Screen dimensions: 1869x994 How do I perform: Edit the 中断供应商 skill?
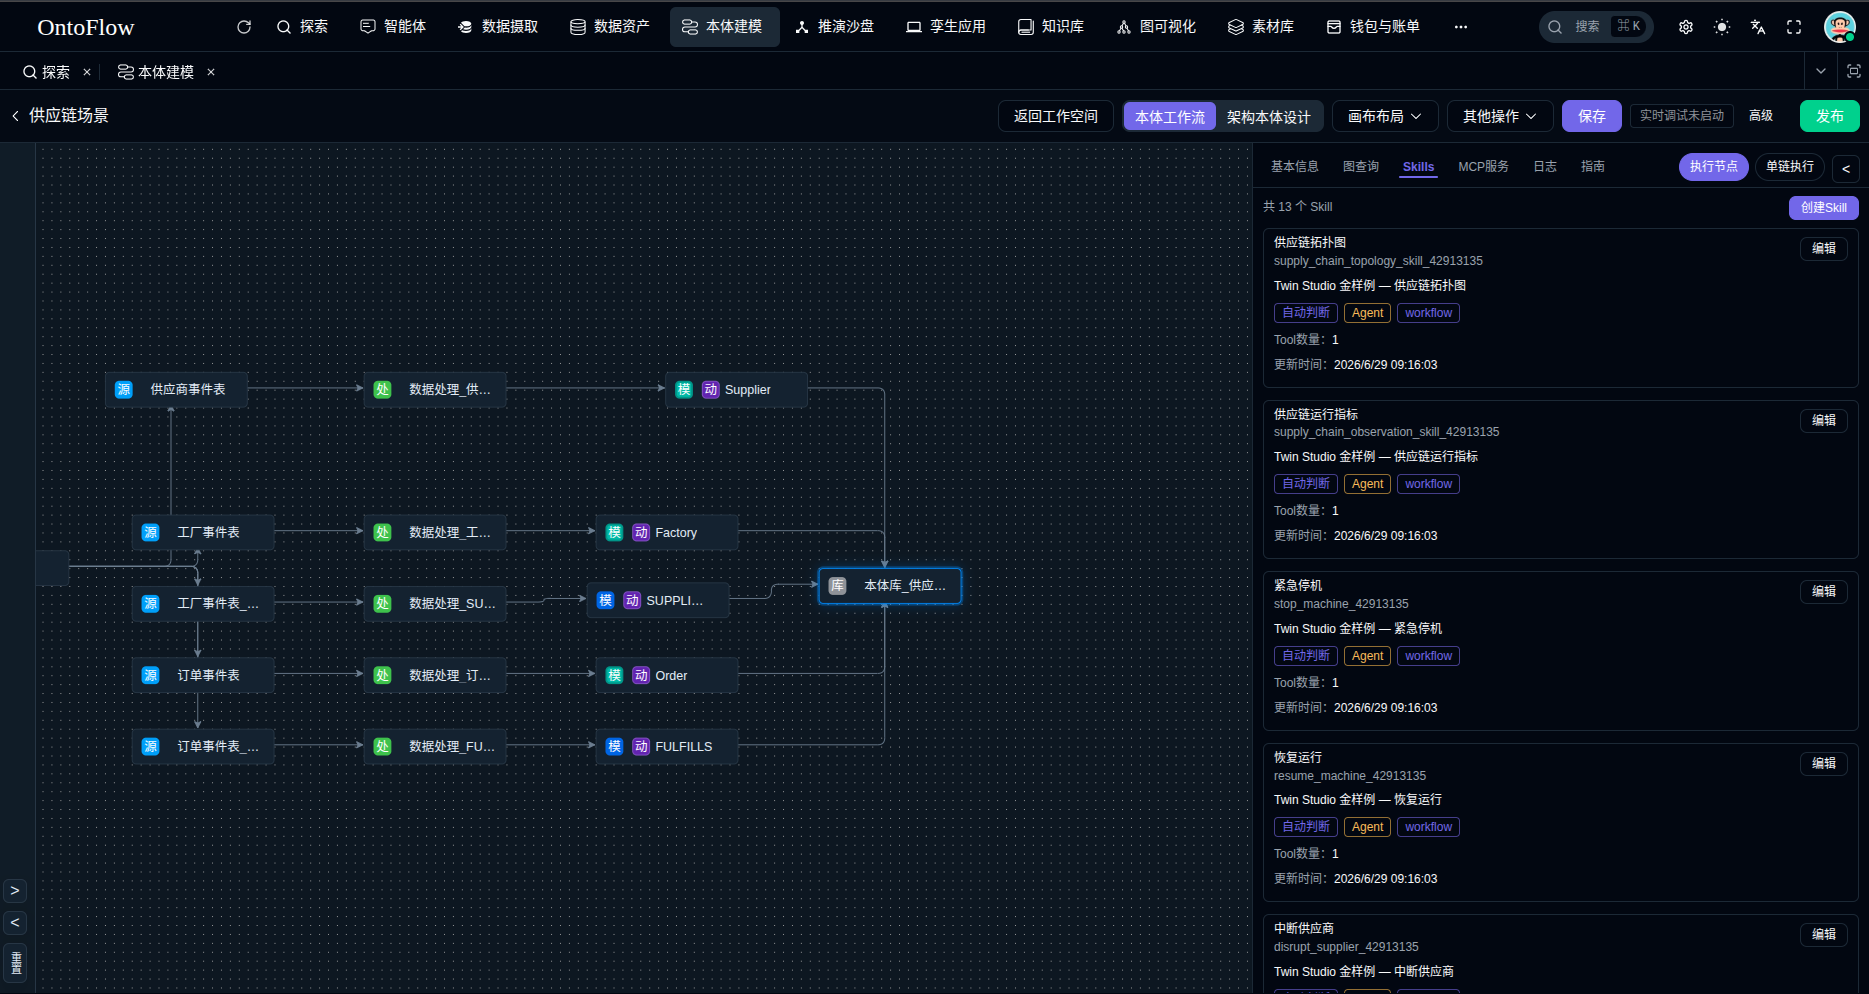1824,935
